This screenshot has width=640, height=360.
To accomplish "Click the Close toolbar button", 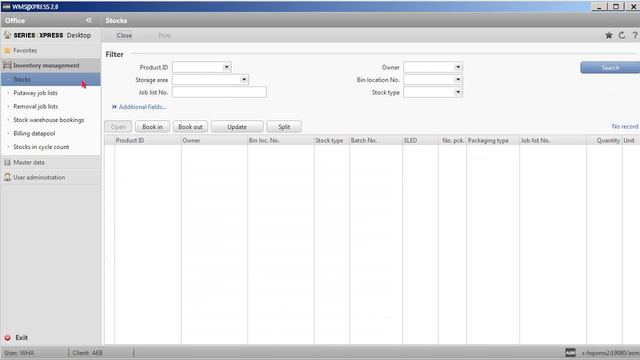I will tap(124, 36).
